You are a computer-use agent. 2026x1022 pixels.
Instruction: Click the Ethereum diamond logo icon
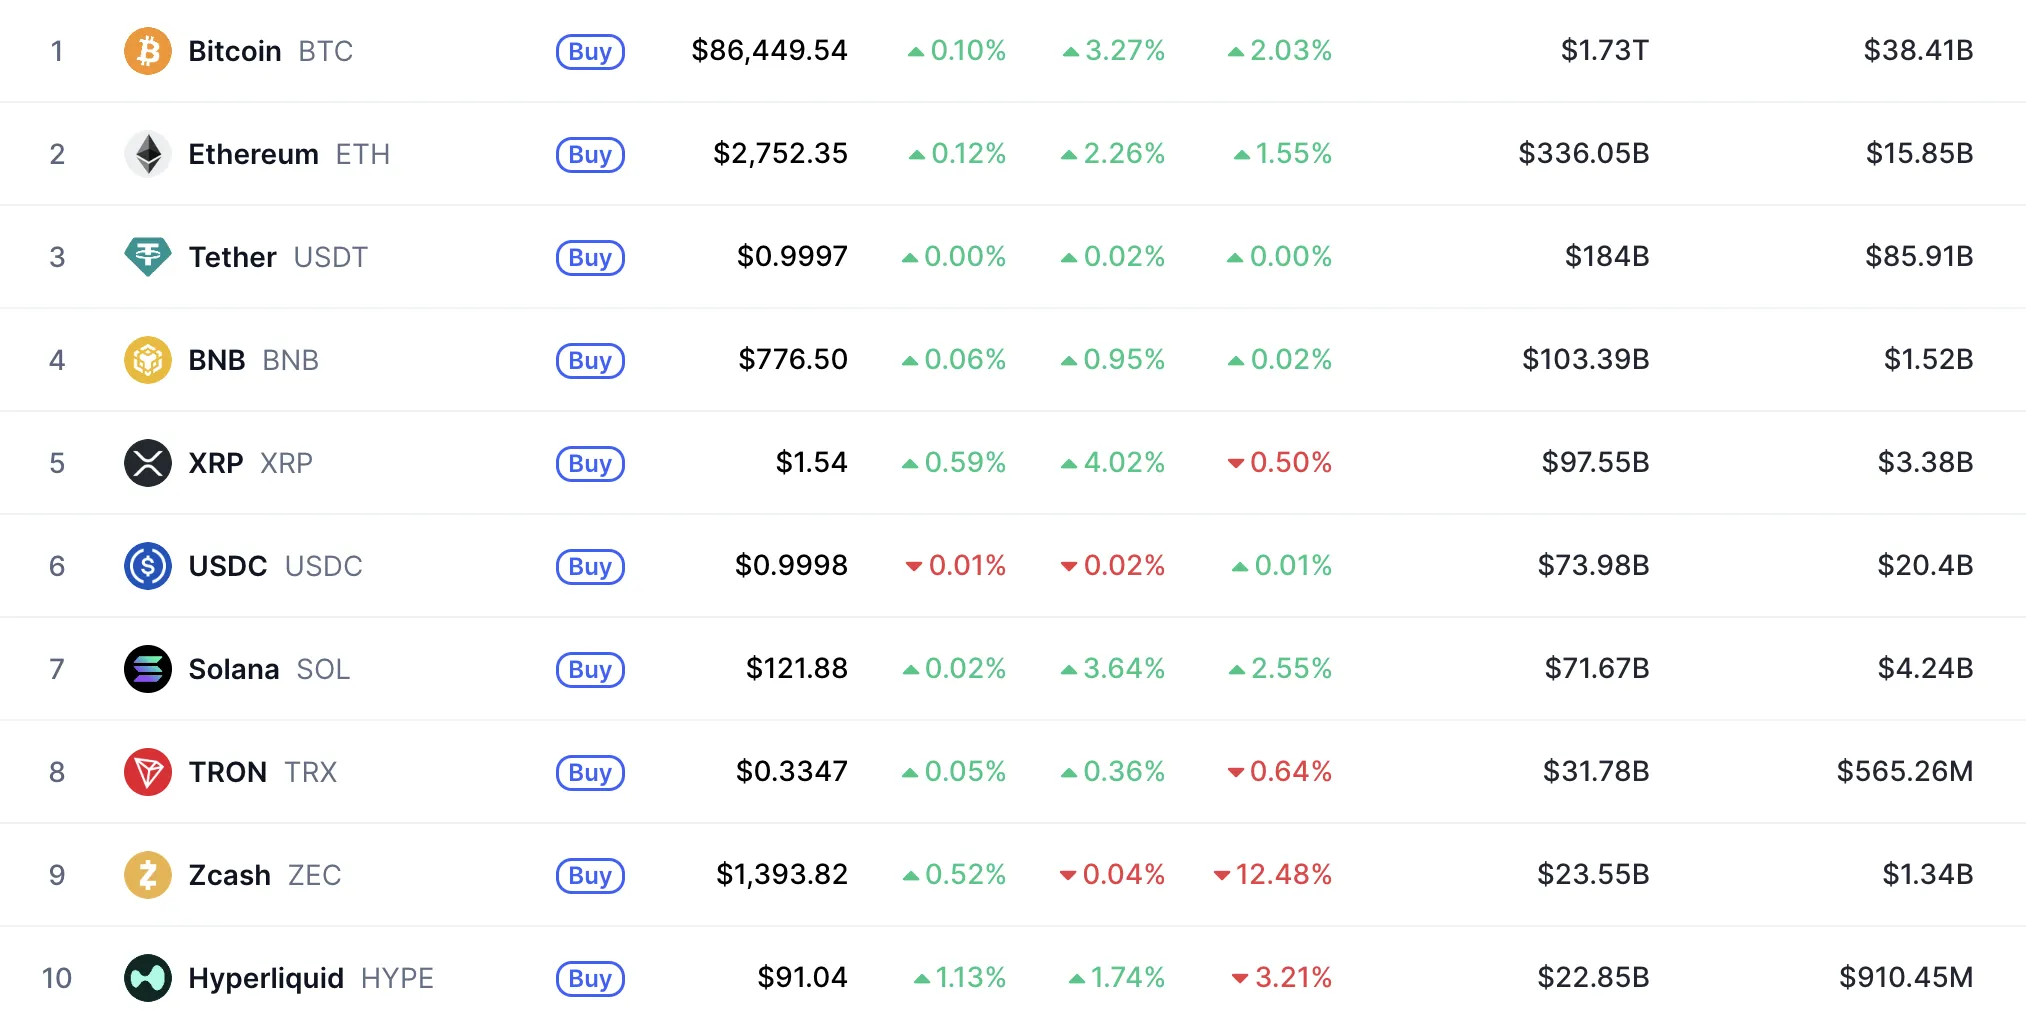coord(148,154)
